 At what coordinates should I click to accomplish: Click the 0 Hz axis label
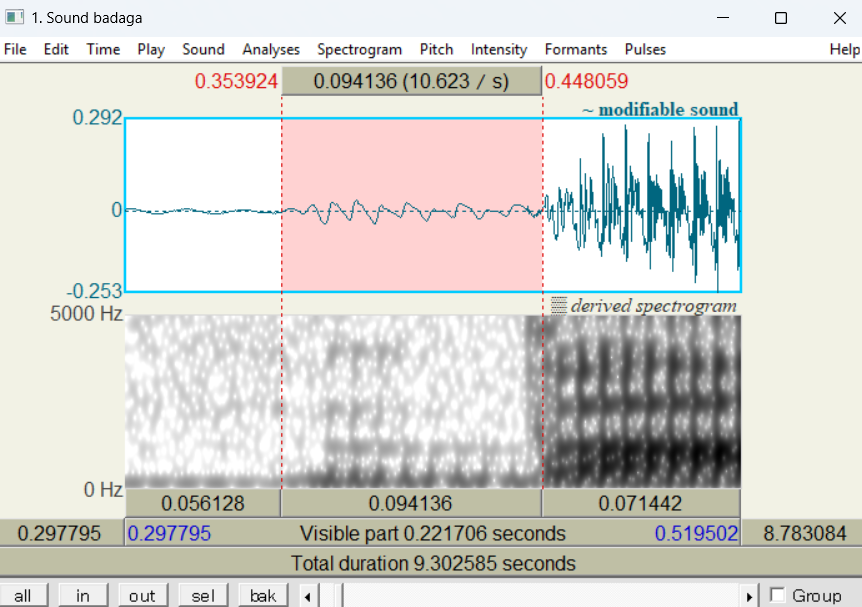coord(103,489)
